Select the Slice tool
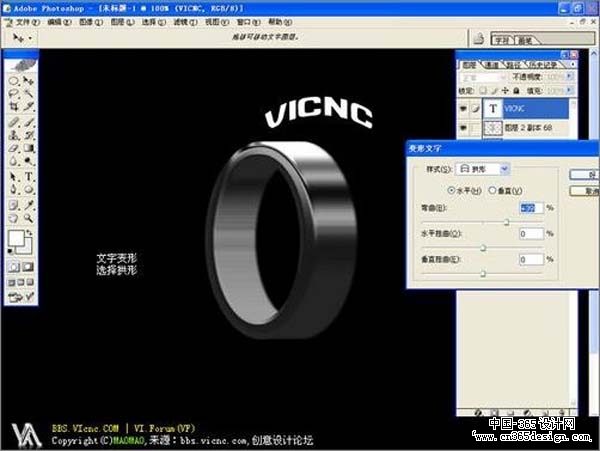 coord(28,106)
